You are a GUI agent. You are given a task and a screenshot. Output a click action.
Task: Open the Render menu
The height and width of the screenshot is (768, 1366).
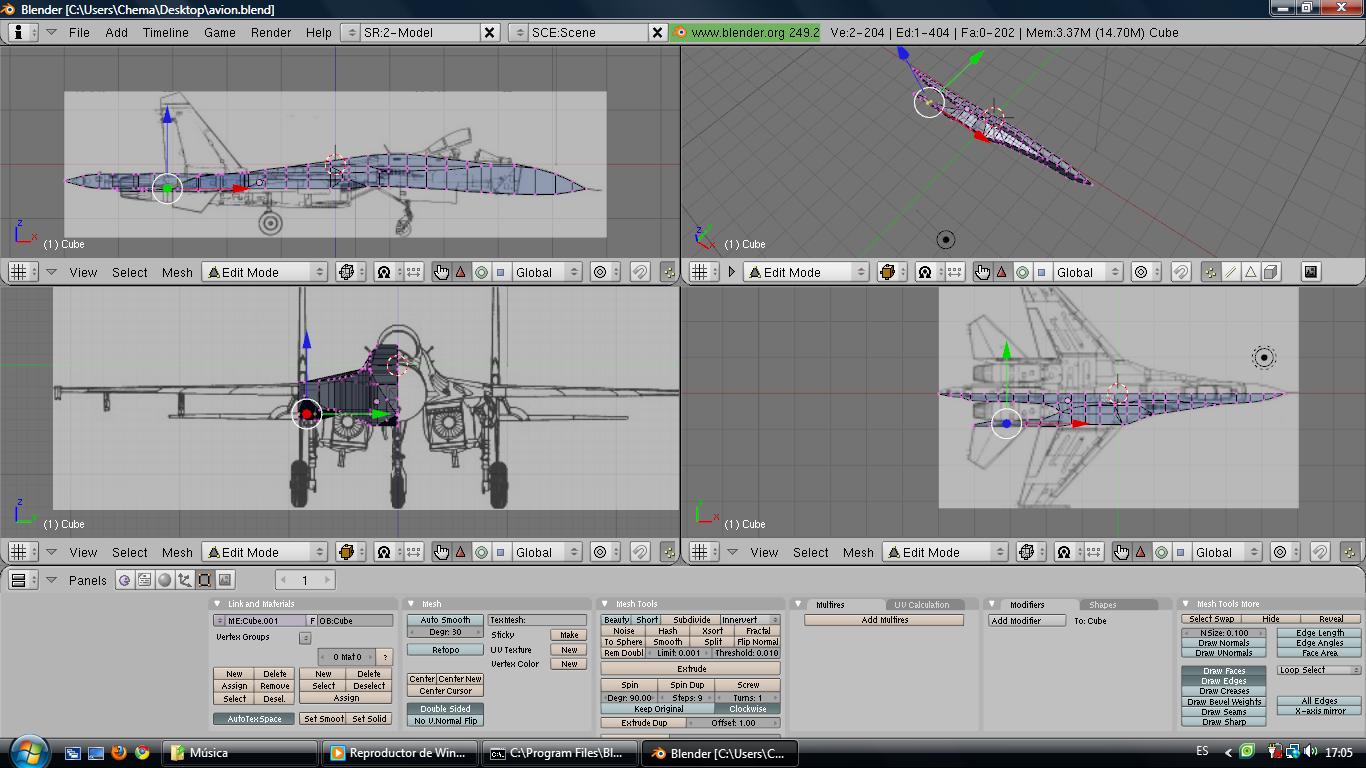coord(271,32)
